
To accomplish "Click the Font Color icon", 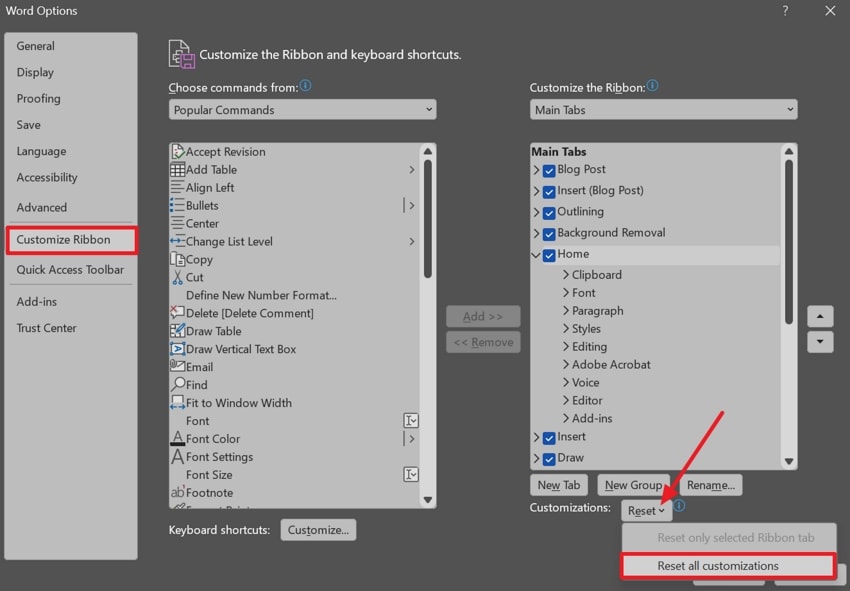I will pos(177,438).
